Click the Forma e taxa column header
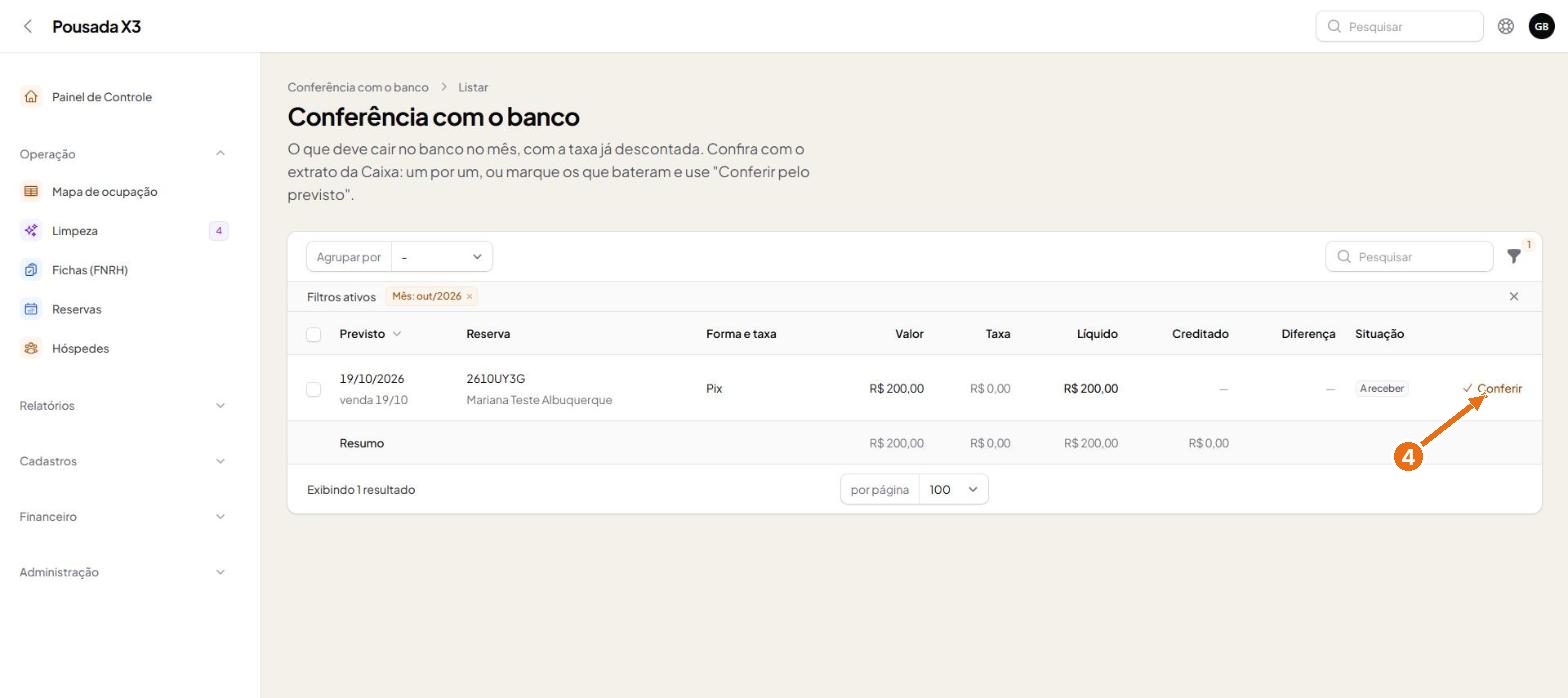The height and width of the screenshot is (698, 1568). click(x=741, y=334)
